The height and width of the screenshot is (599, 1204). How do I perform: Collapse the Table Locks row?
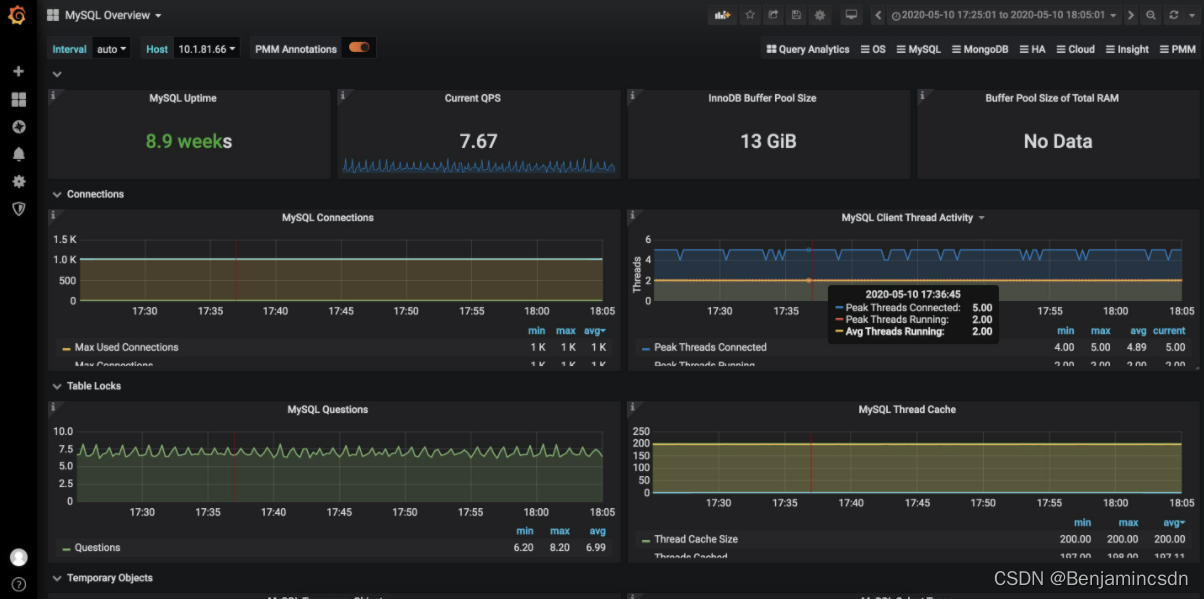(86, 386)
